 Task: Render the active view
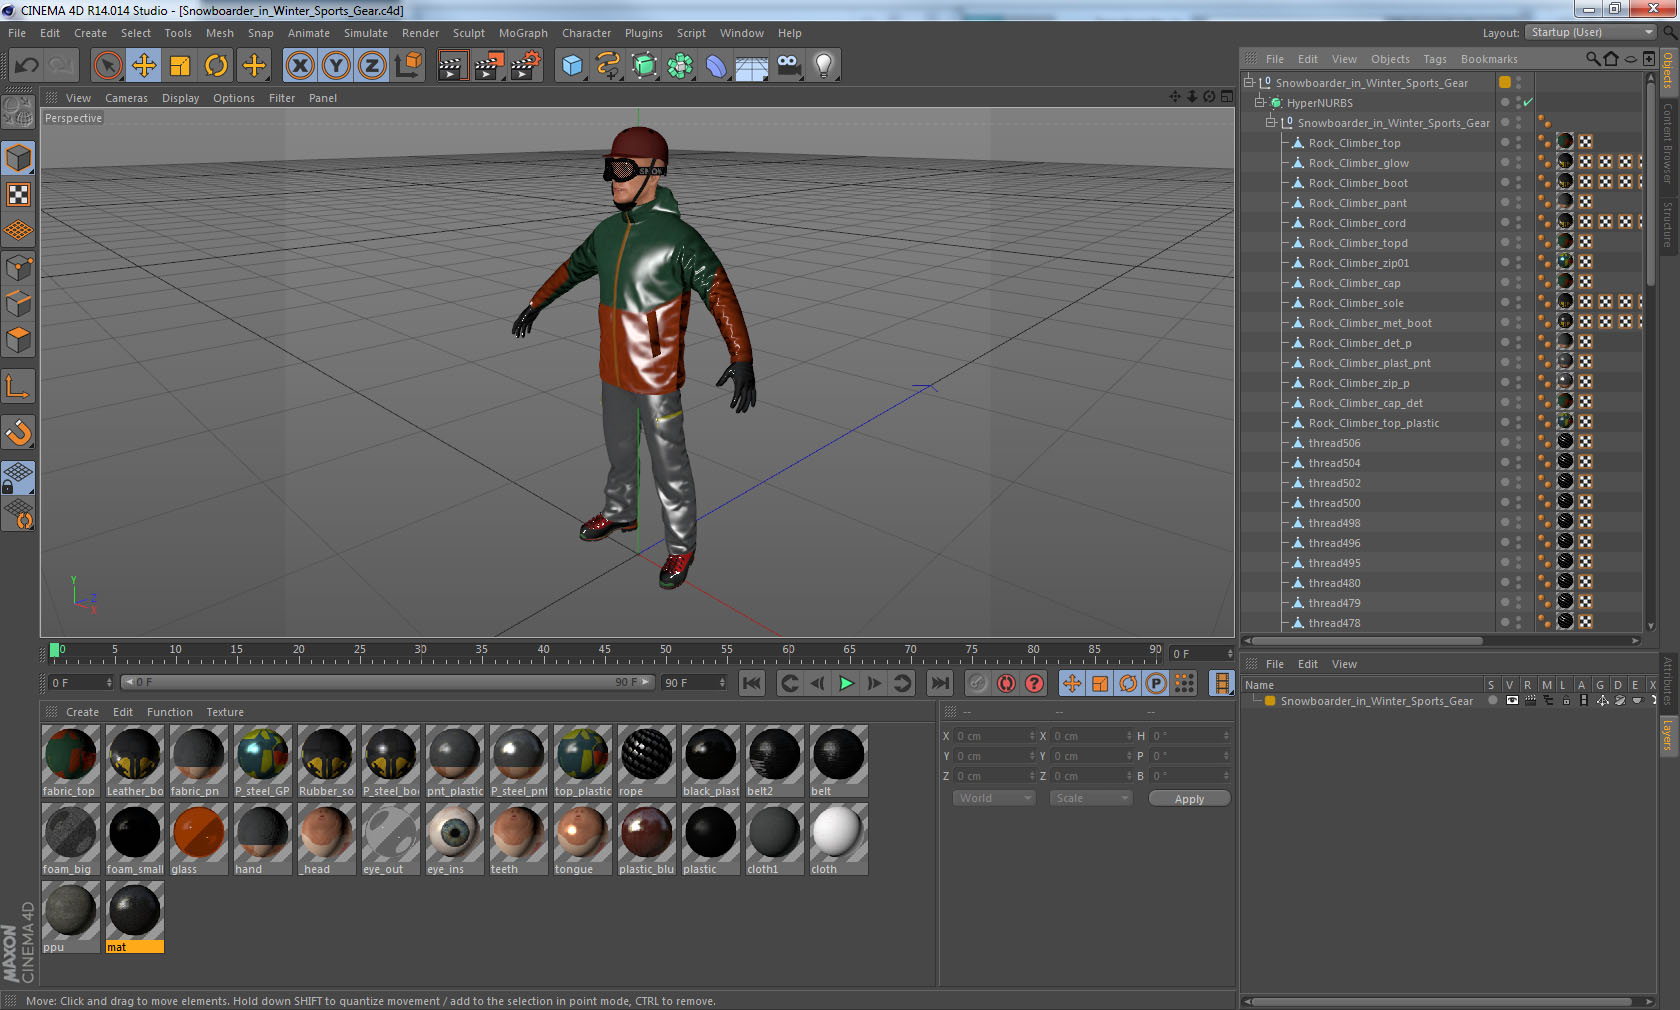click(452, 66)
